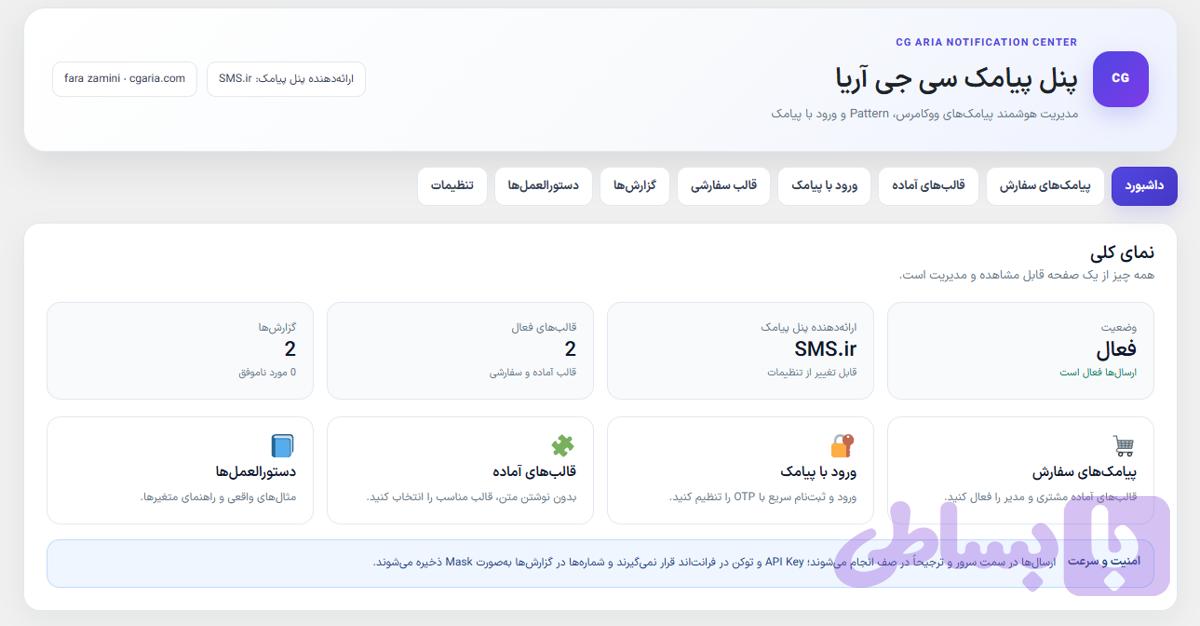Screen dimensions: 1200x626
Task: Click the blue book icon for دستورالعمل‌ها
Action: click(x=284, y=446)
